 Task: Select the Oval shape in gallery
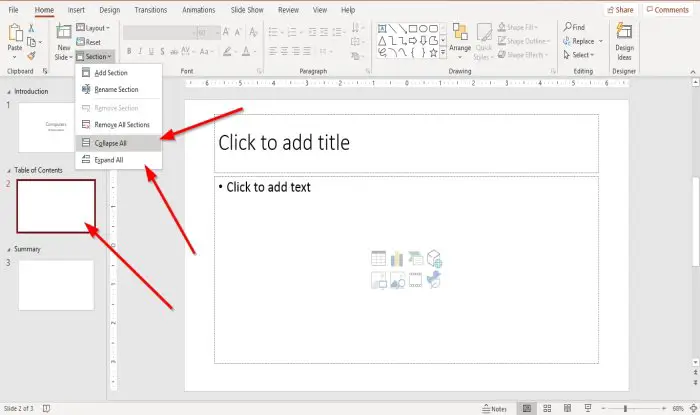tap(423, 29)
